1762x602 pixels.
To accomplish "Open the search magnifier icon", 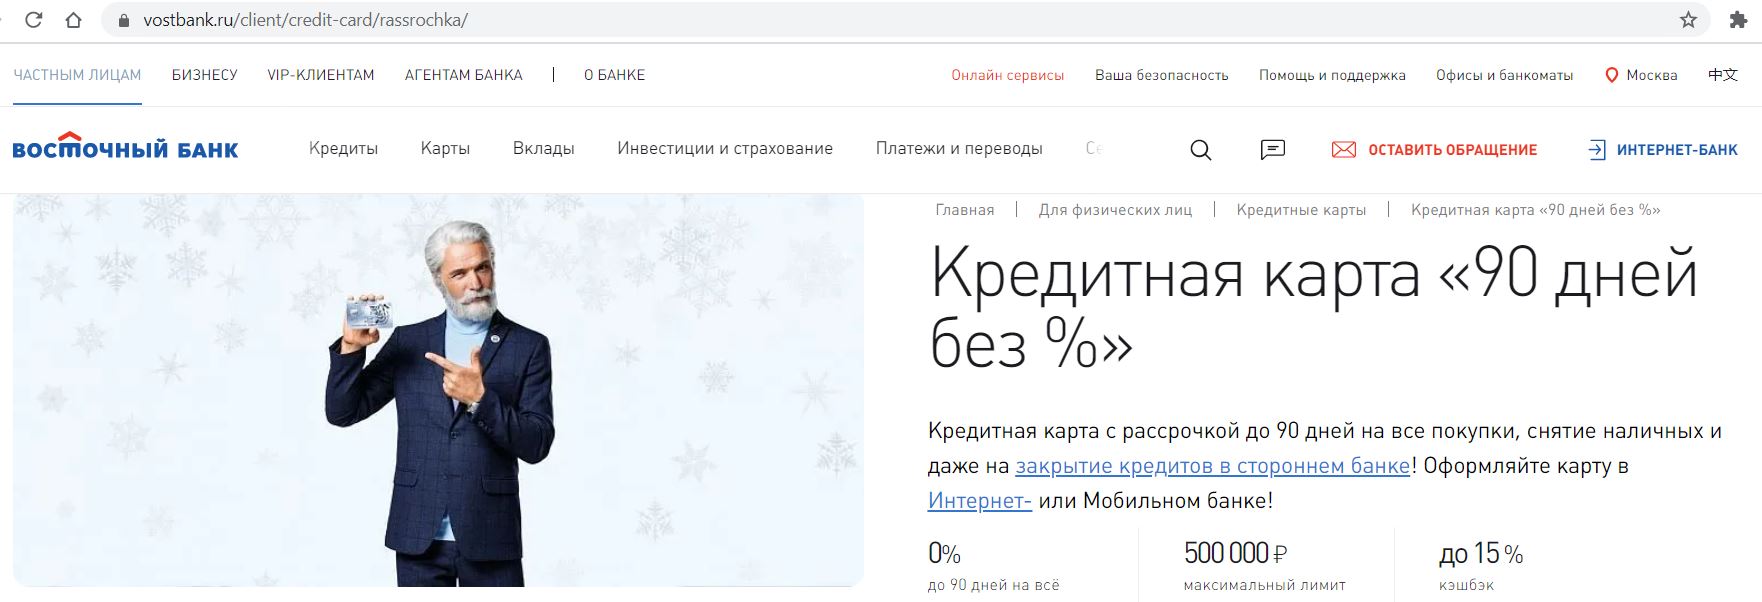I will [1201, 150].
